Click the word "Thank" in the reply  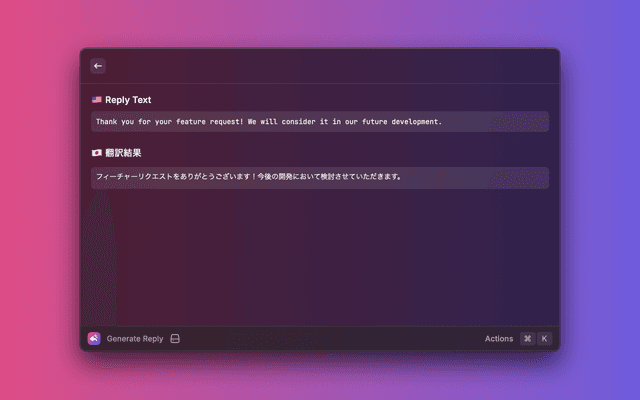[x=107, y=122]
